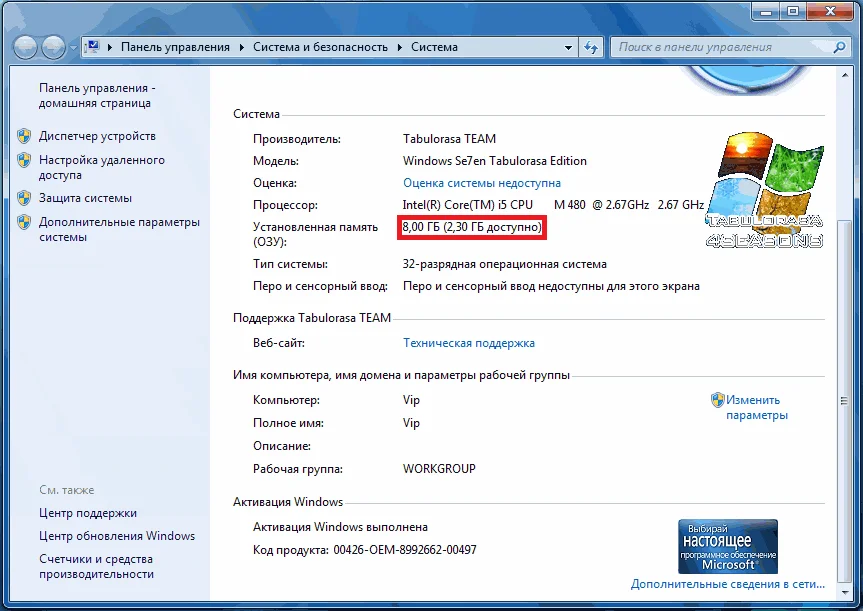Click the shield icon beside Диспетчер устройств
This screenshot has height=611, width=863.
click(24, 136)
